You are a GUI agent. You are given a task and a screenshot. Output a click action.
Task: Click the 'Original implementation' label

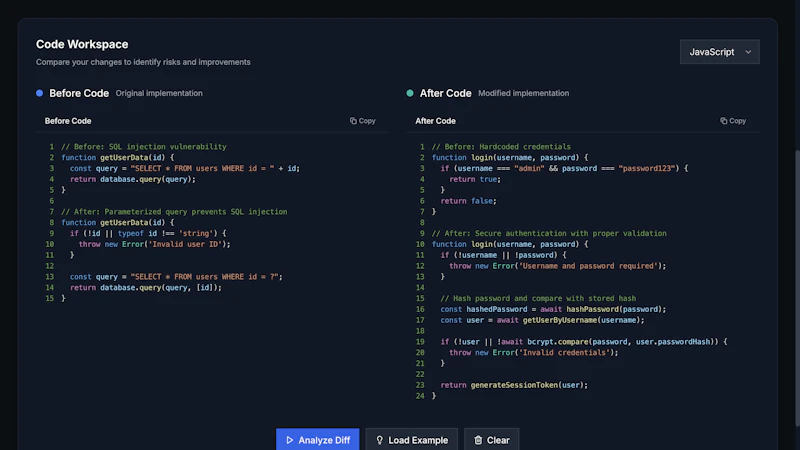[159, 93]
